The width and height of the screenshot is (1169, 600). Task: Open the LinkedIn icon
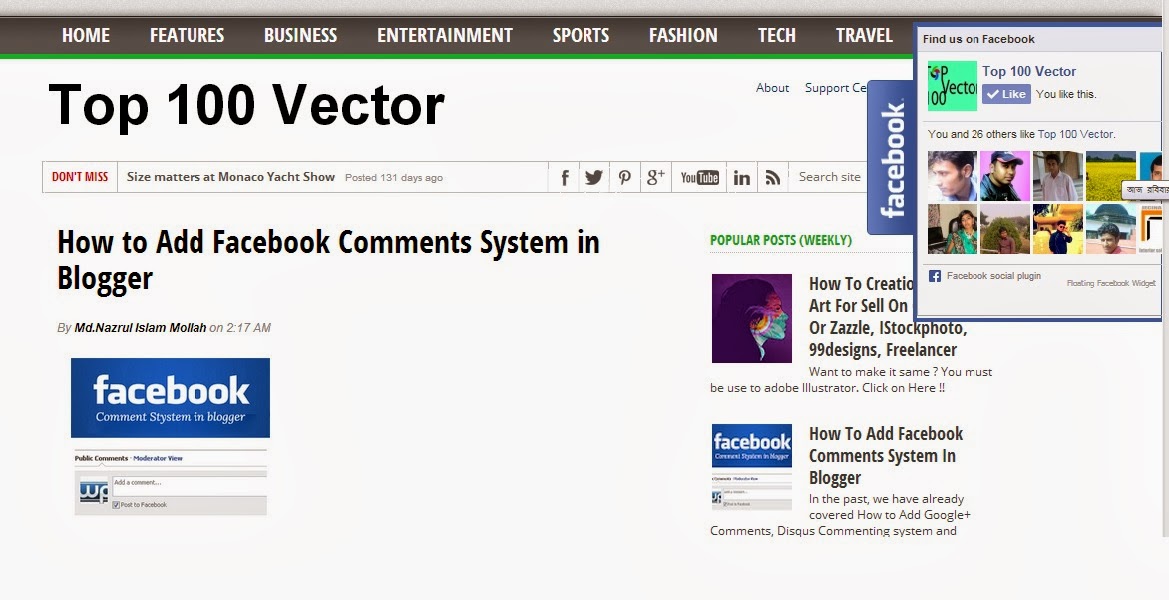tap(742, 177)
